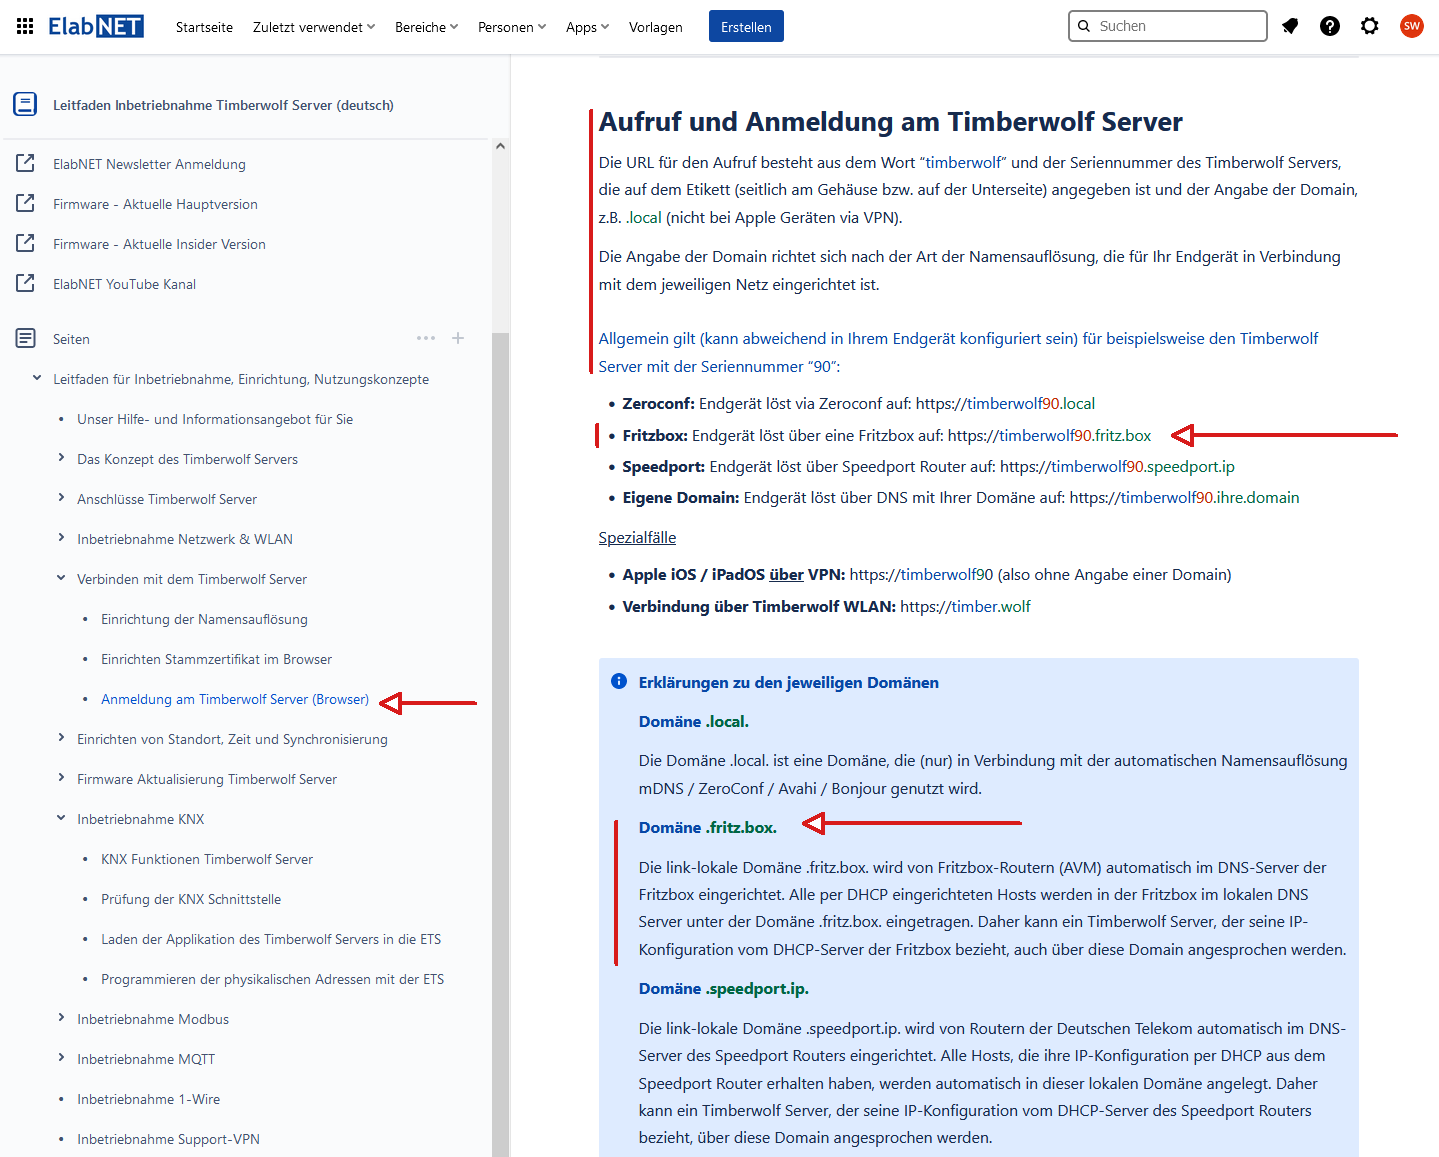The image size is (1439, 1157).
Task: Click the Zeroconf timberwolf90.local URL
Action: click(x=1005, y=403)
